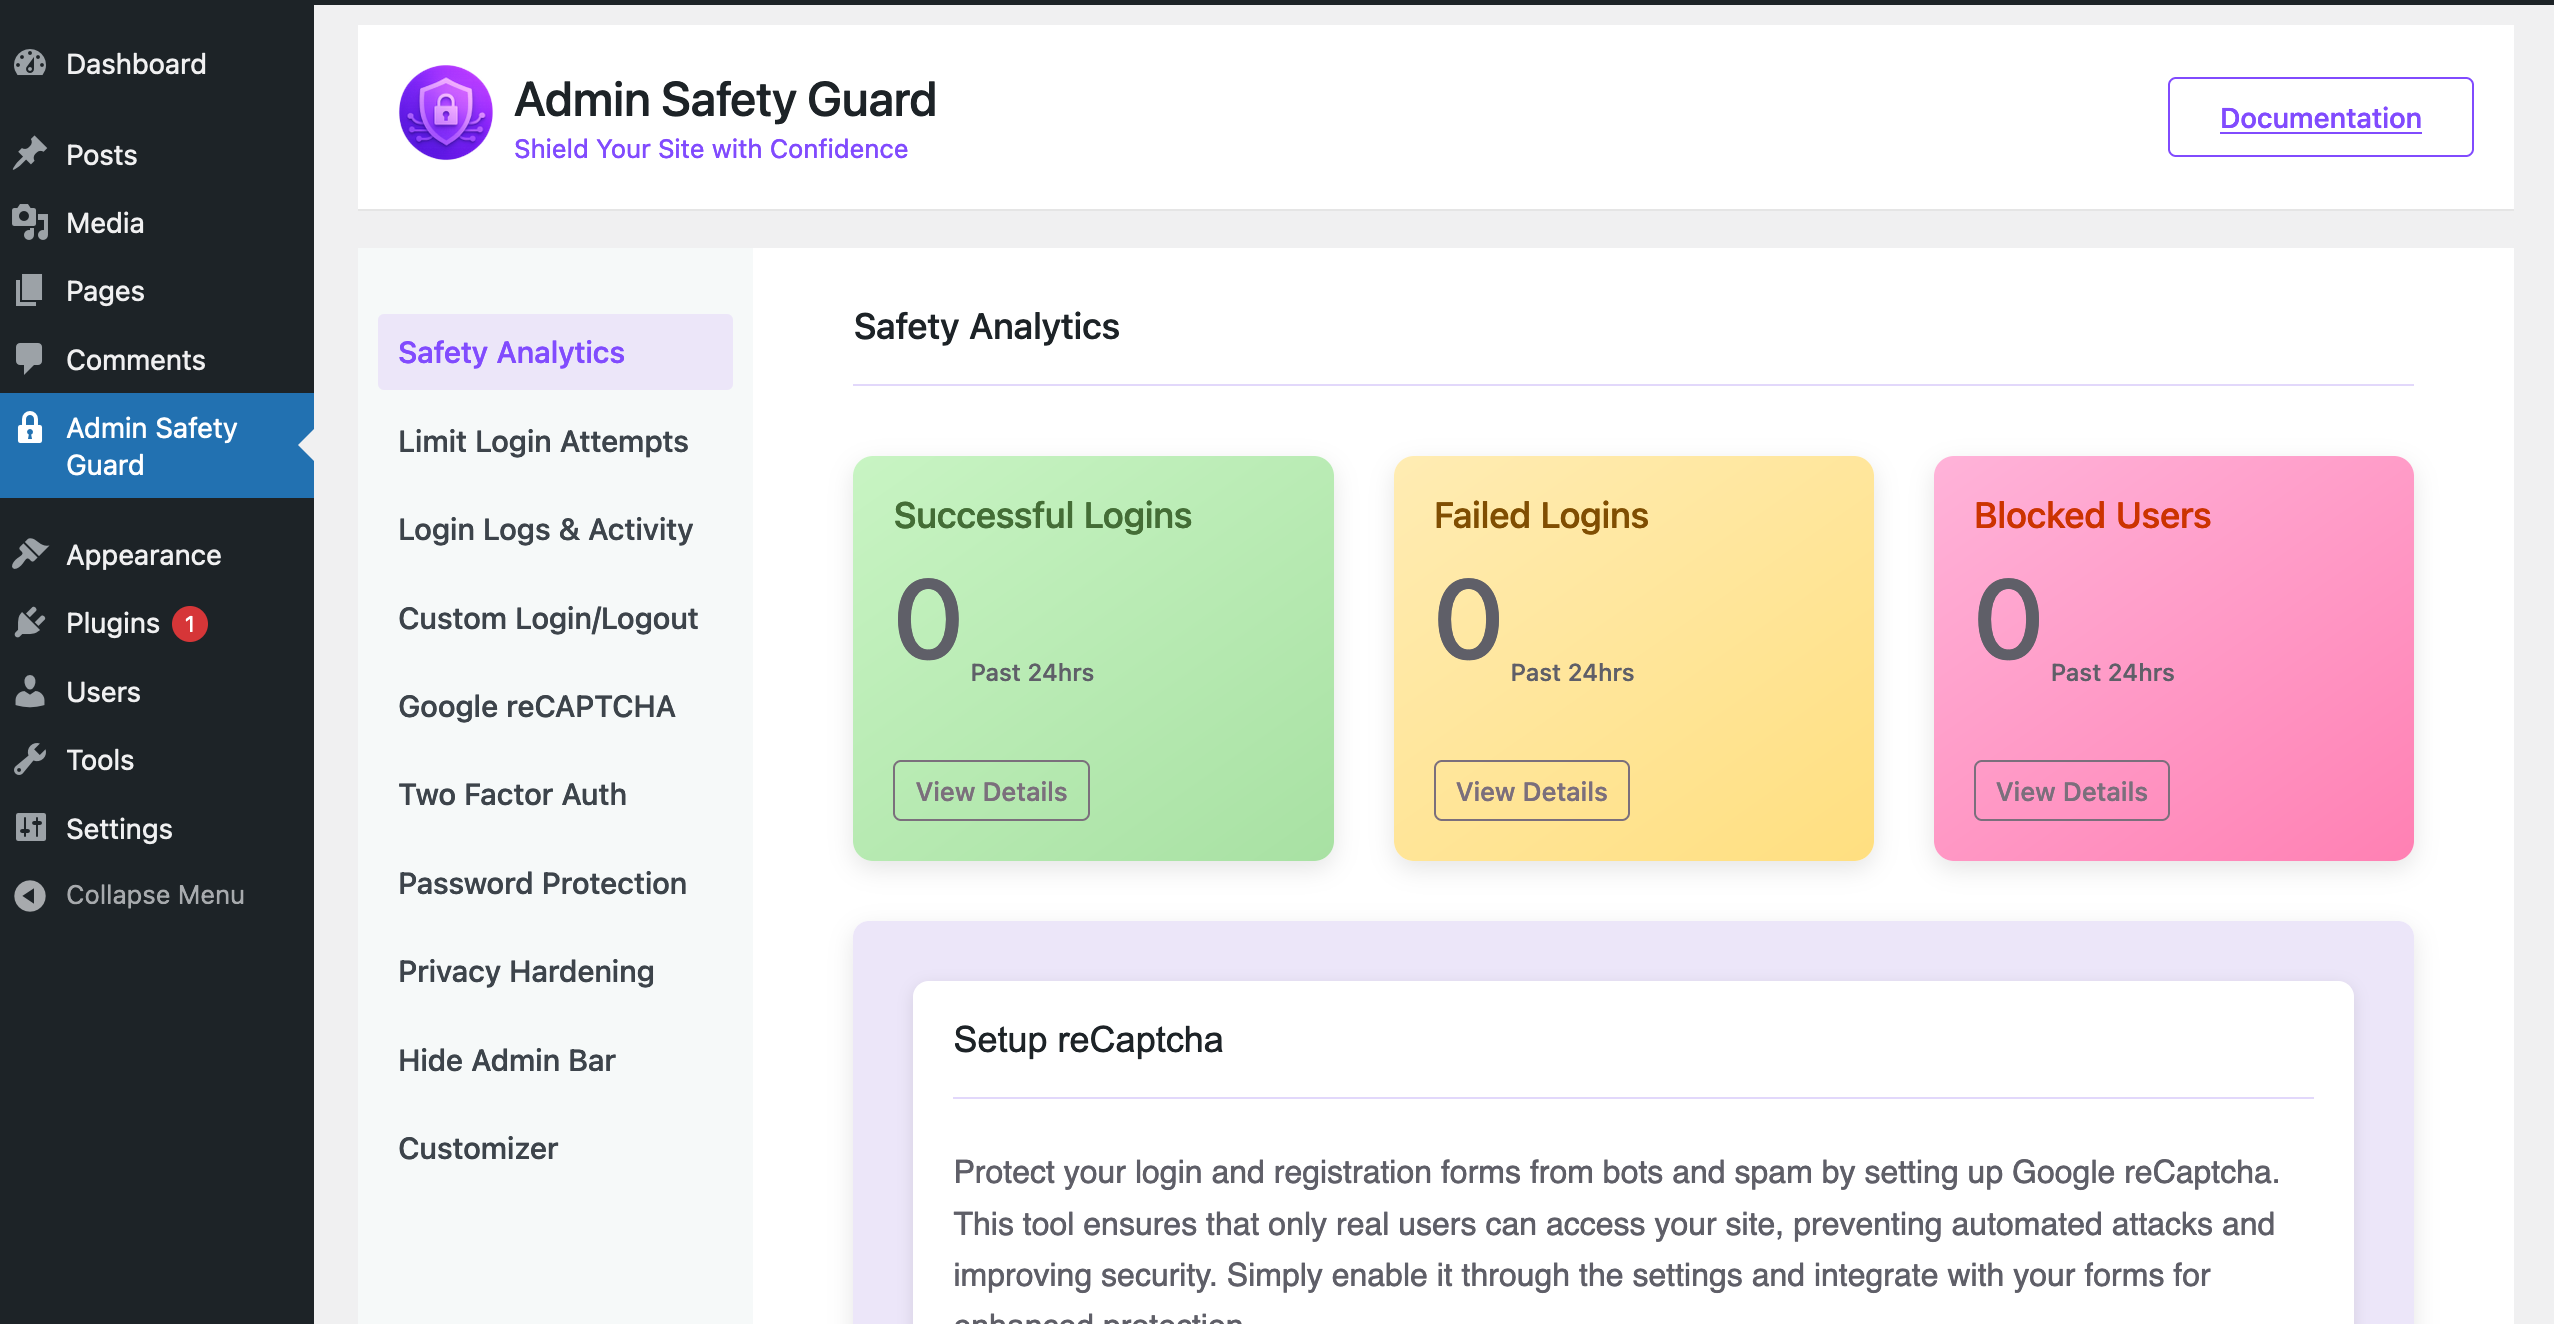View Details for Failed Logins

click(x=1531, y=791)
